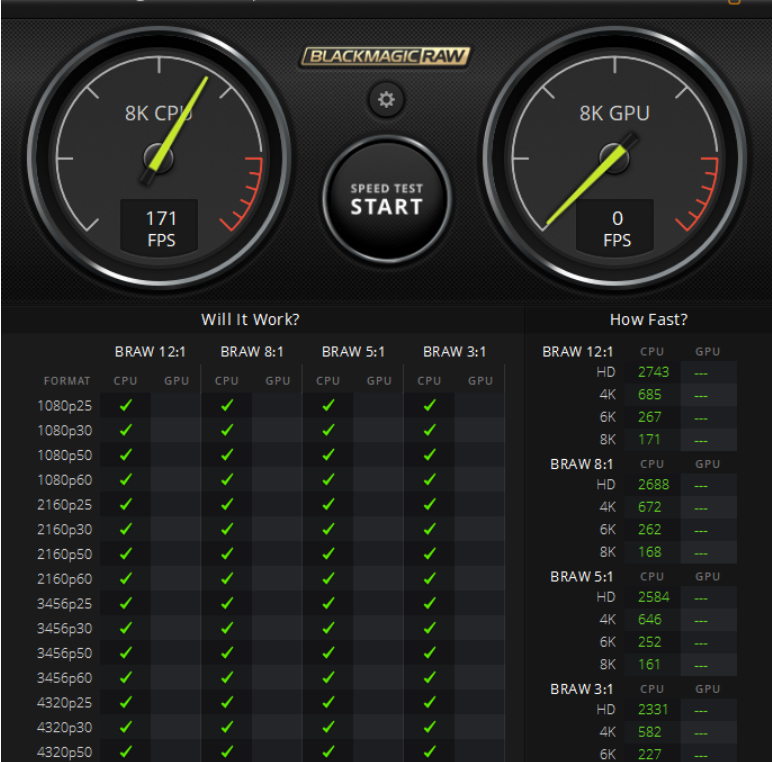Open the settings gear icon

pyautogui.click(x=386, y=100)
